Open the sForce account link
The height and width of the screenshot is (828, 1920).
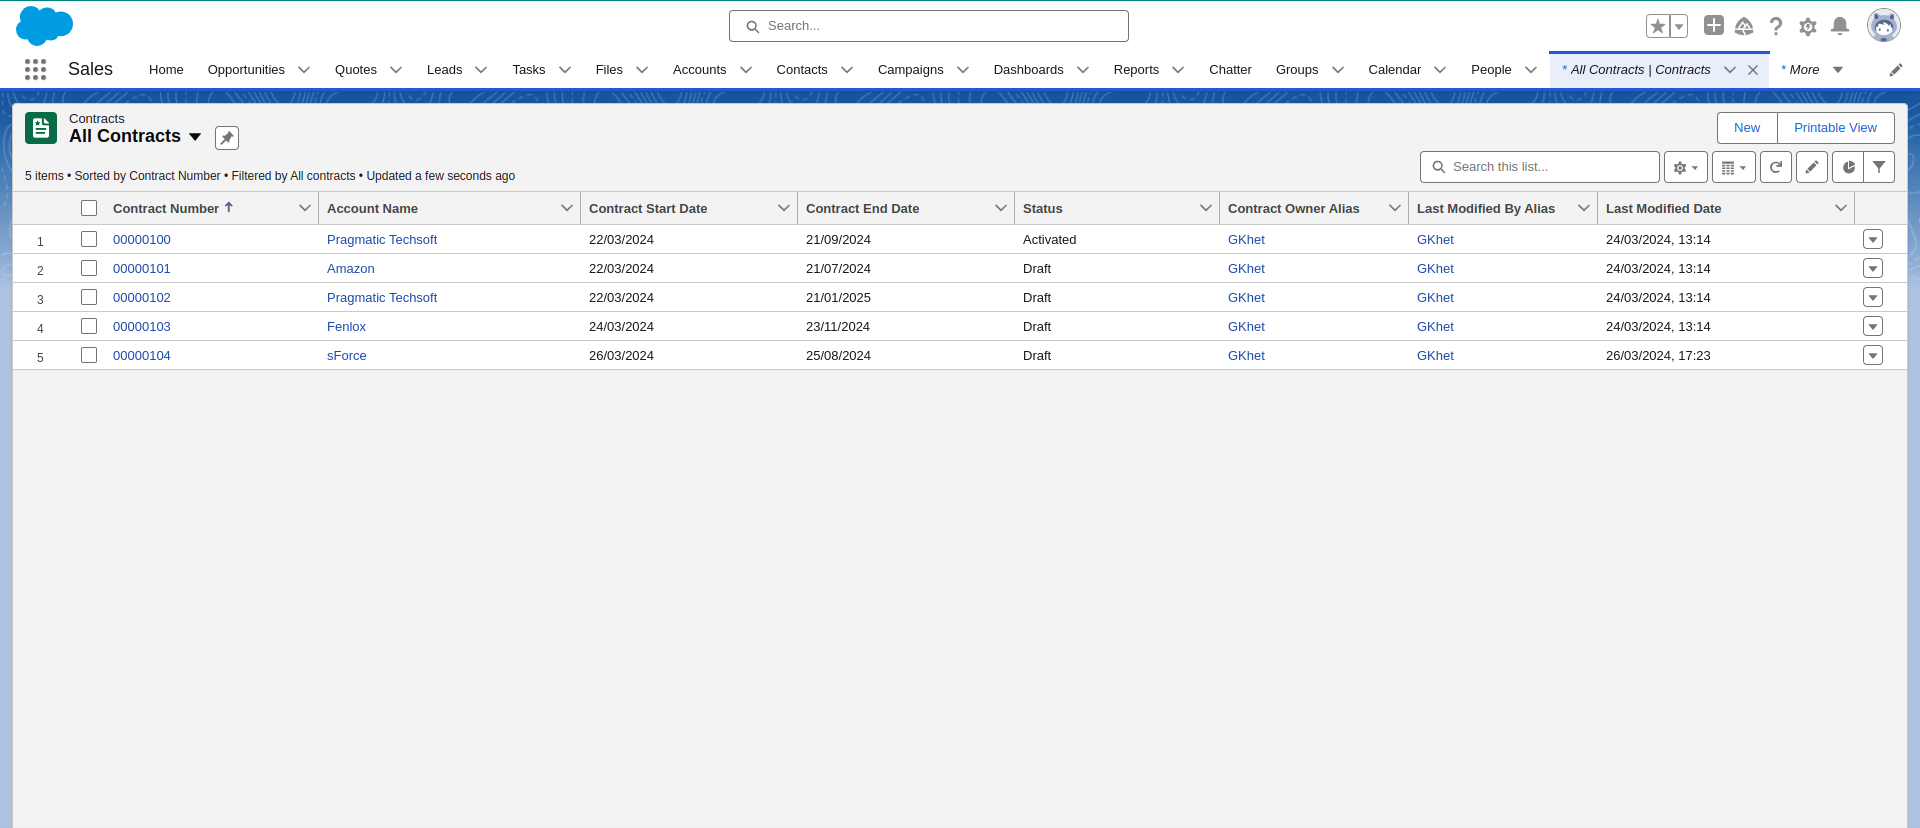(x=347, y=356)
